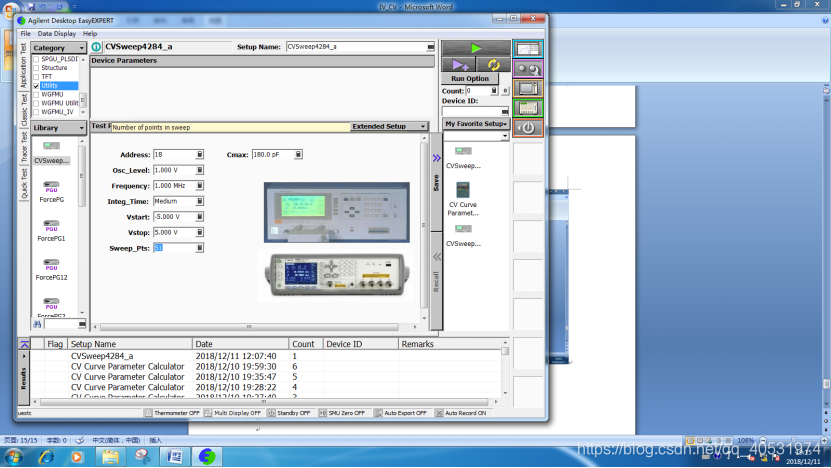831x468 pixels.
Task: Check the WGFMU Utility category checkbox
Action: [x=36, y=103]
